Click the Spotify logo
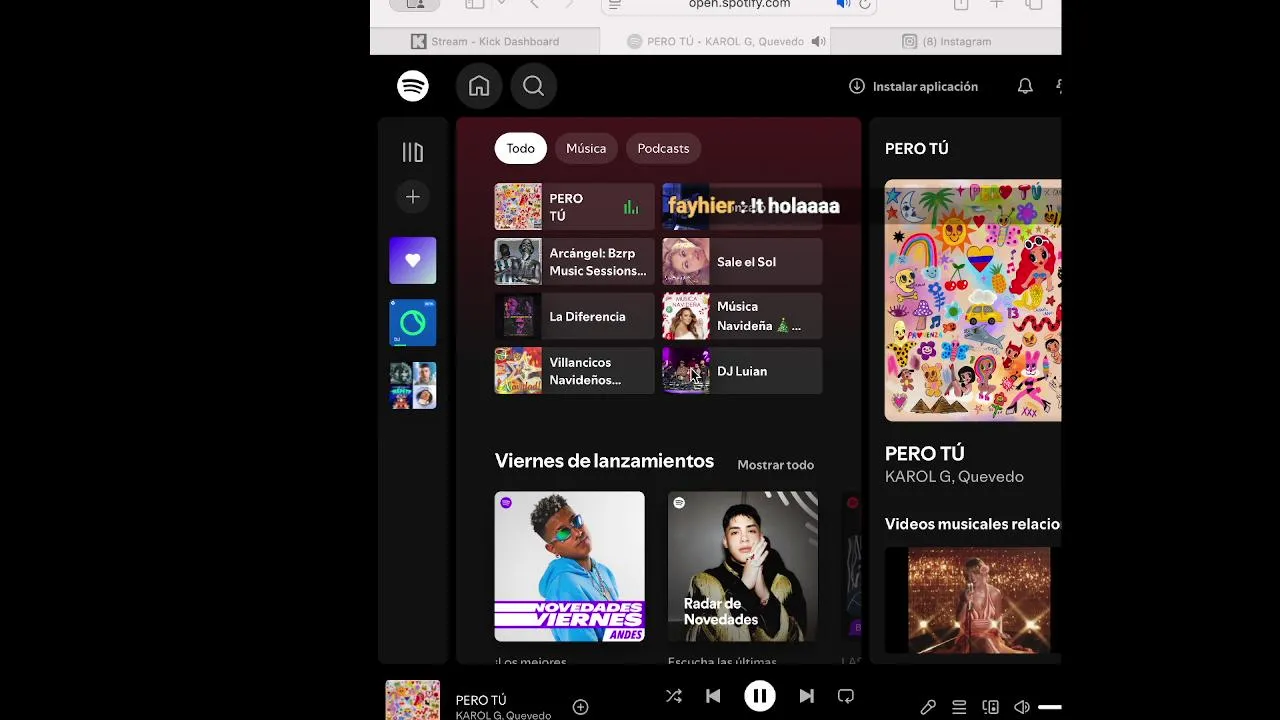The height and width of the screenshot is (720, 1280). point(413,86)
